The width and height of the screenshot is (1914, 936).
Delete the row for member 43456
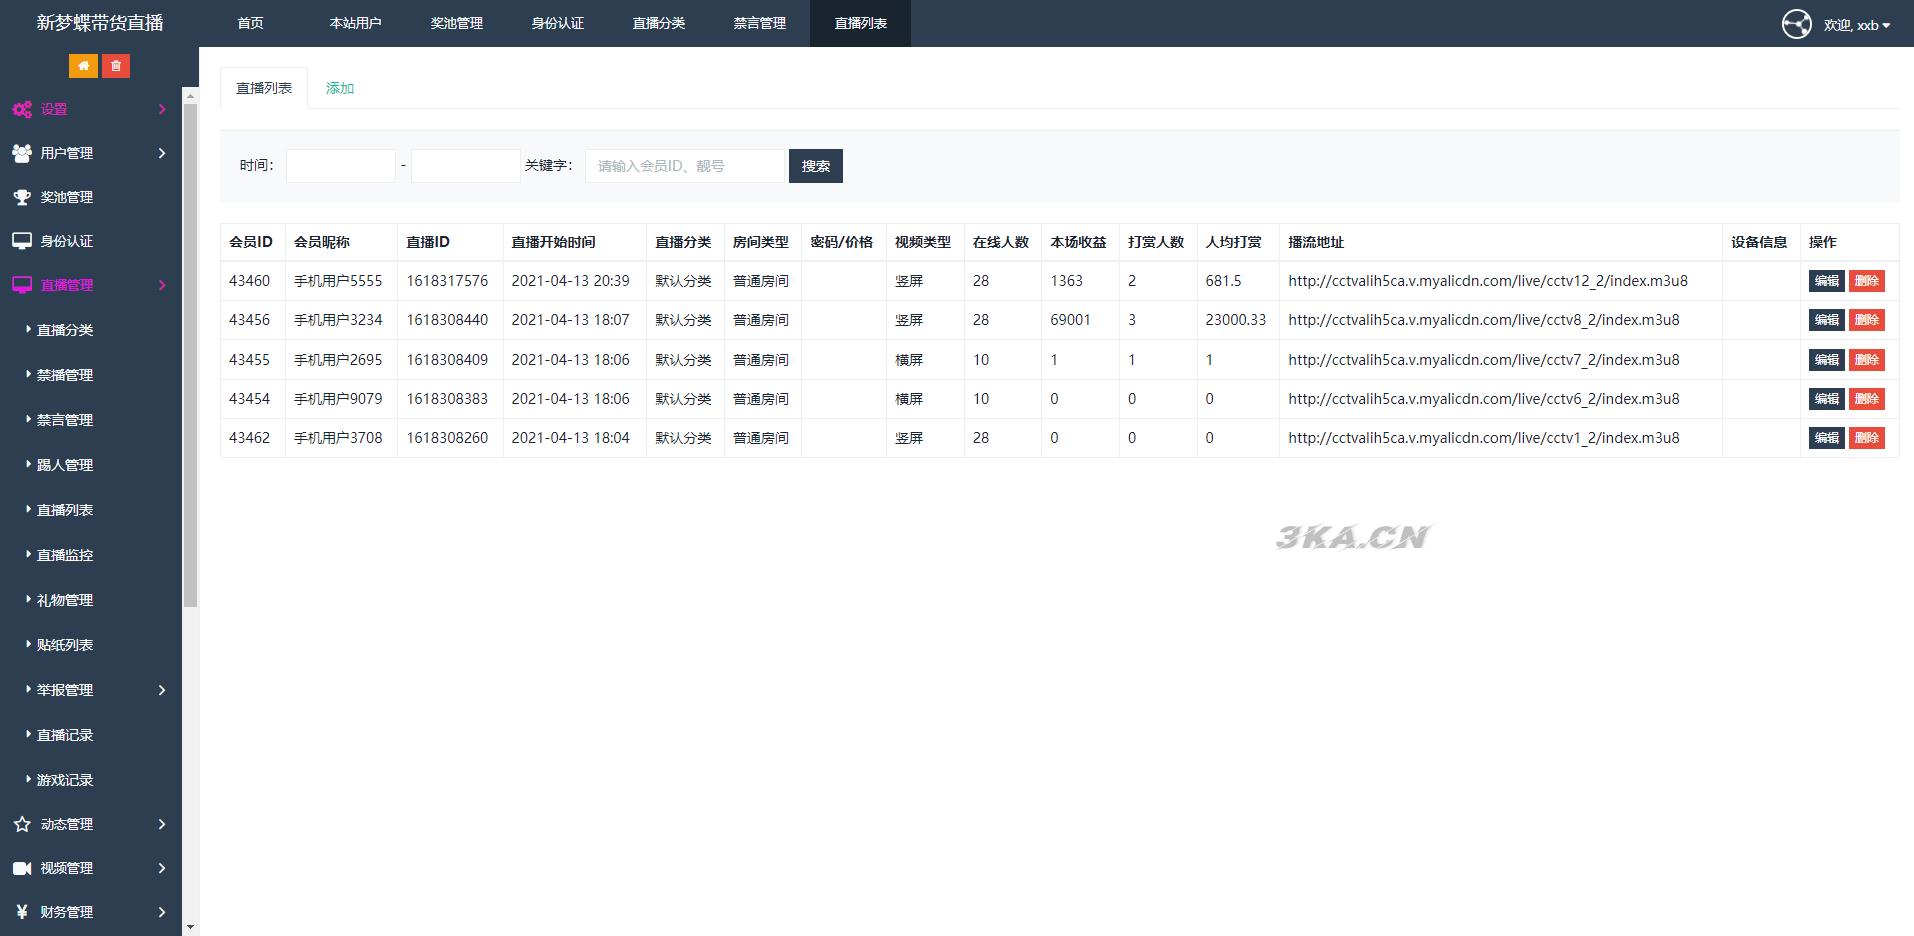1866,320
